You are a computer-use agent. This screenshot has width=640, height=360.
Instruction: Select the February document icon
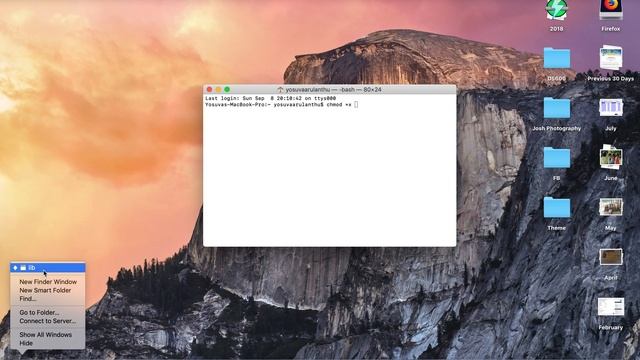pos(611,307)
